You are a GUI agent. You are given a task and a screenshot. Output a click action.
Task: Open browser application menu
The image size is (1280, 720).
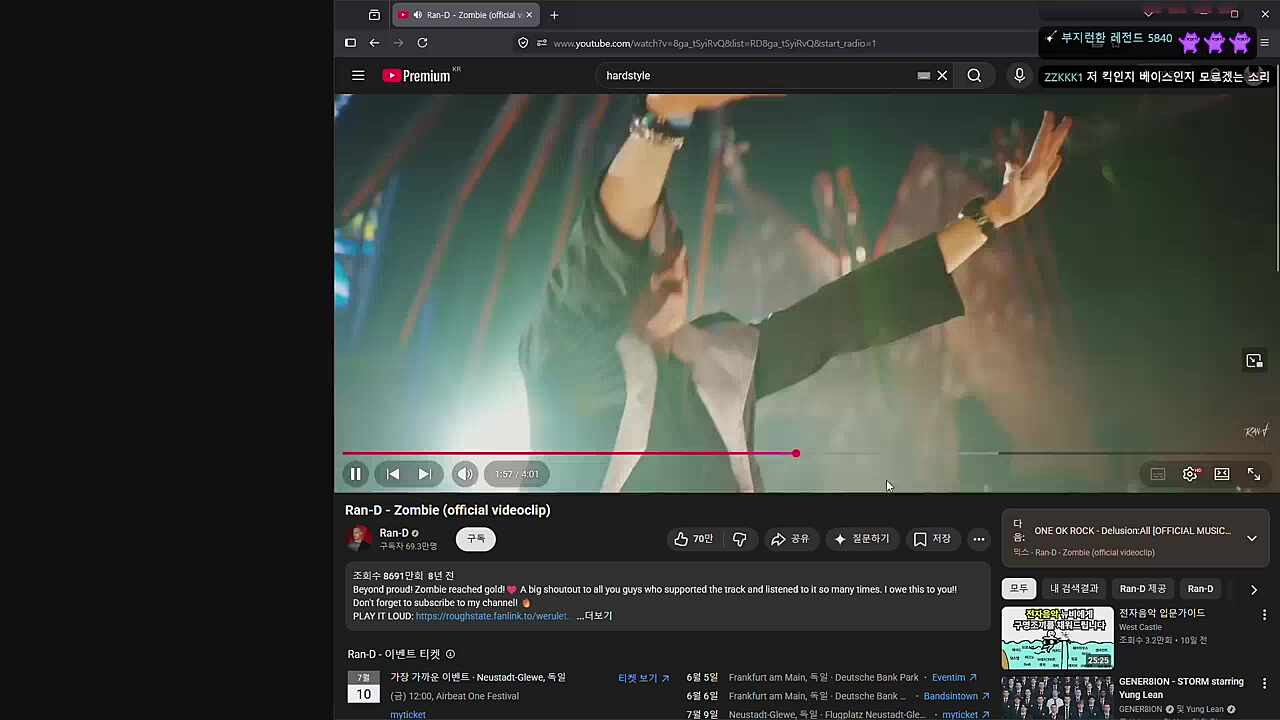point(1264,43)
